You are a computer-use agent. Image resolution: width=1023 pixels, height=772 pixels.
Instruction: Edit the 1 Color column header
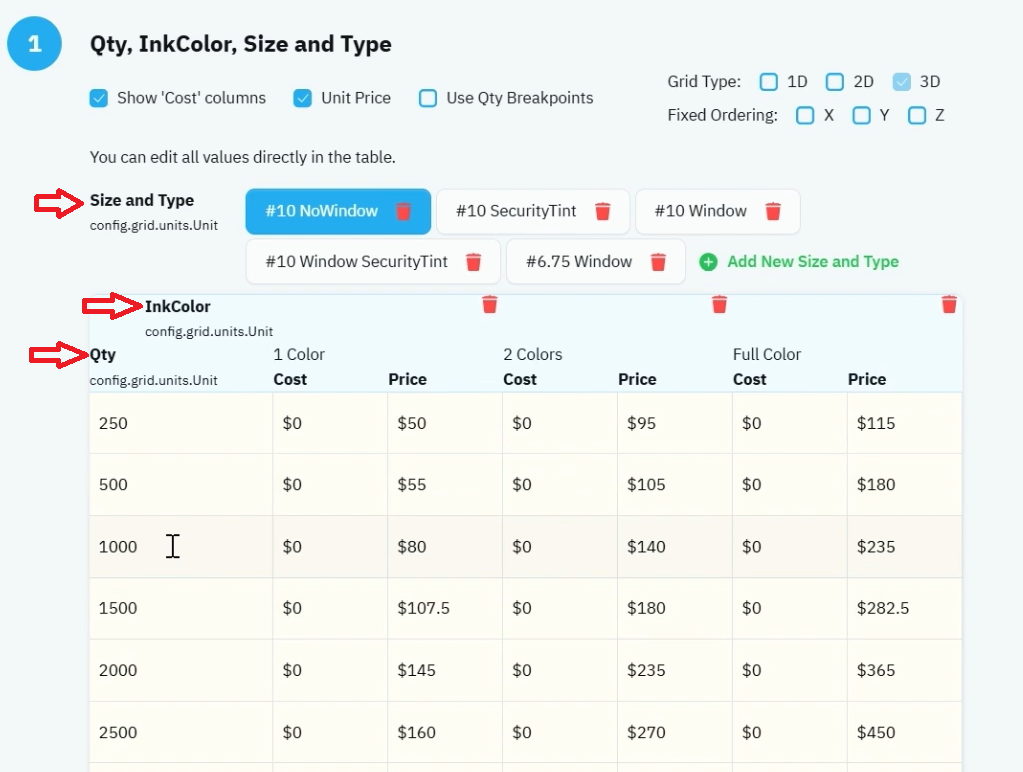(299, 354)
